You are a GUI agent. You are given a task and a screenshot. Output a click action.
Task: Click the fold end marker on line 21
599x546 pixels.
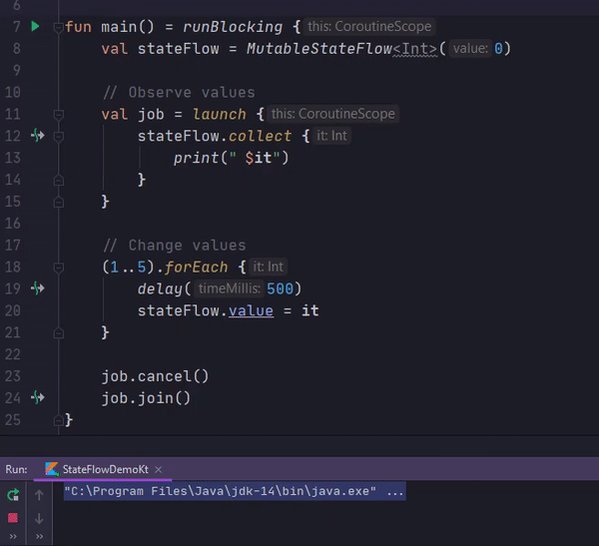coord(58,333)
